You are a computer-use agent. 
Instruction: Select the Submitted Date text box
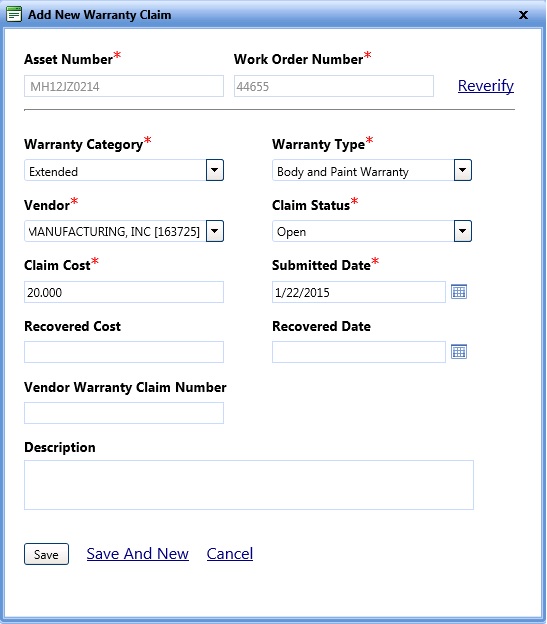point(359,292)
